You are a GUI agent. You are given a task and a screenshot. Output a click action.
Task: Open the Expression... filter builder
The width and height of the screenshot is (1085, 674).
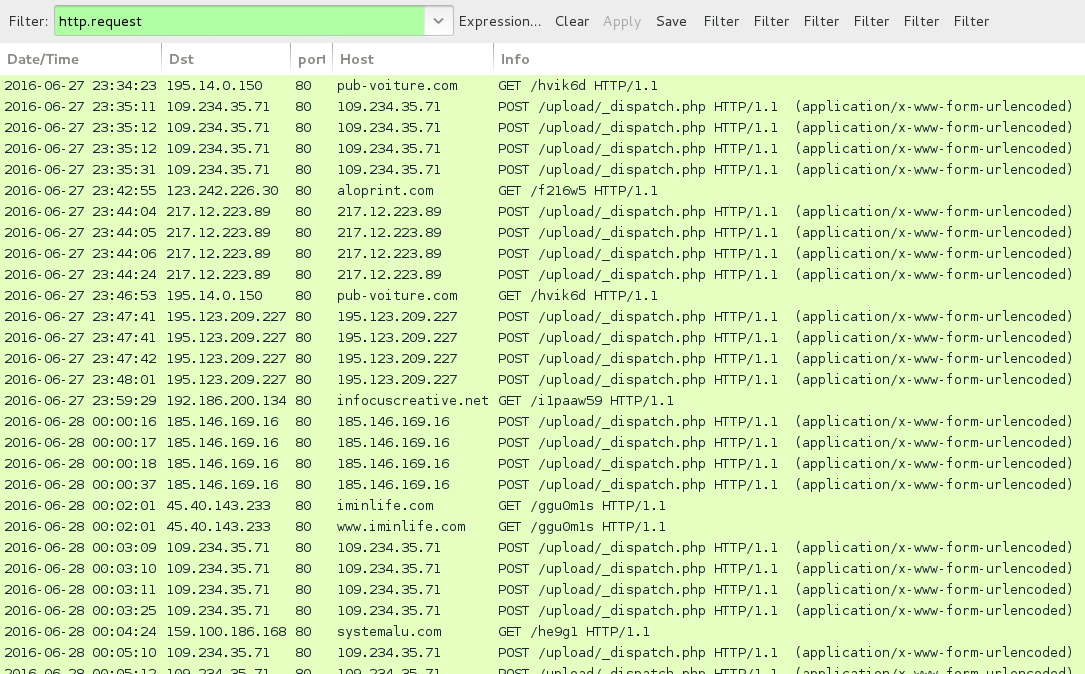click(x=500, y=21)
